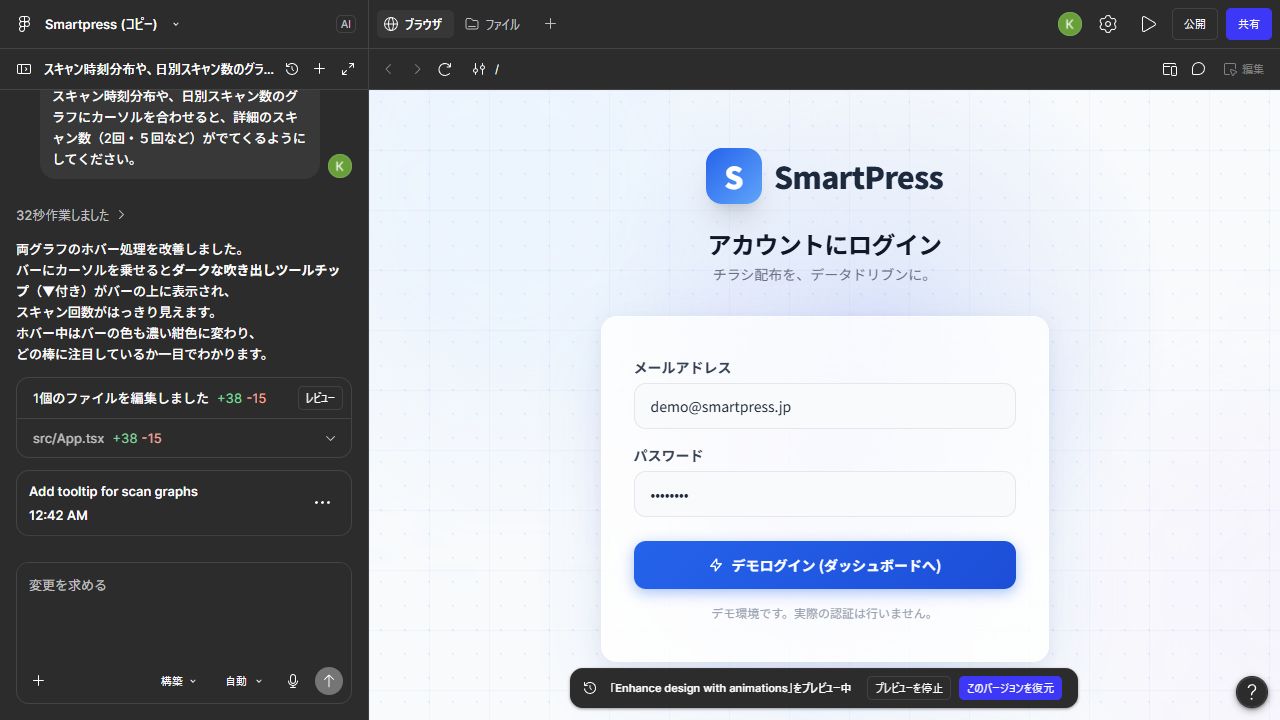Image resolution: width=1280 pixels, height=720 pixels.
Task: Open help with the question mark button
Action: [x=1252, y=692]
